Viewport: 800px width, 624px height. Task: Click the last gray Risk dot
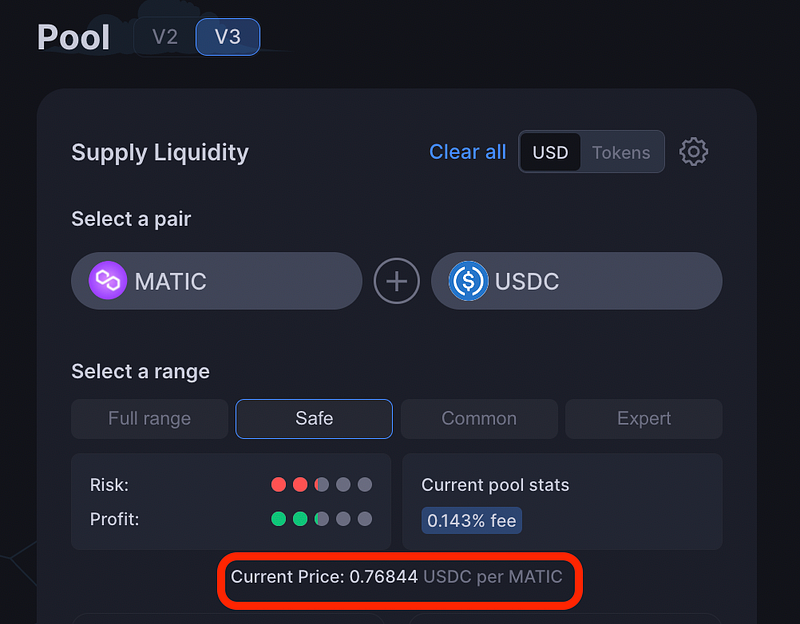365,484
